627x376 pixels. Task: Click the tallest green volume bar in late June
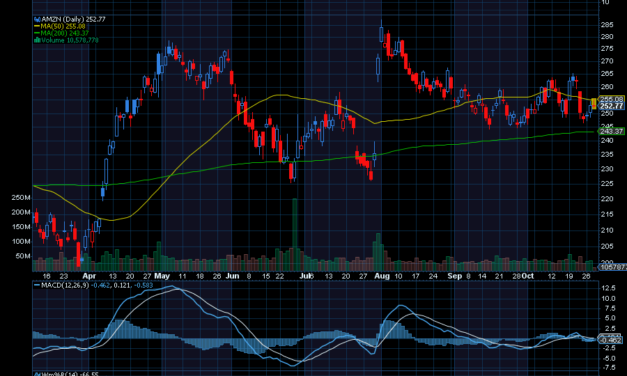tap(295, 235)
